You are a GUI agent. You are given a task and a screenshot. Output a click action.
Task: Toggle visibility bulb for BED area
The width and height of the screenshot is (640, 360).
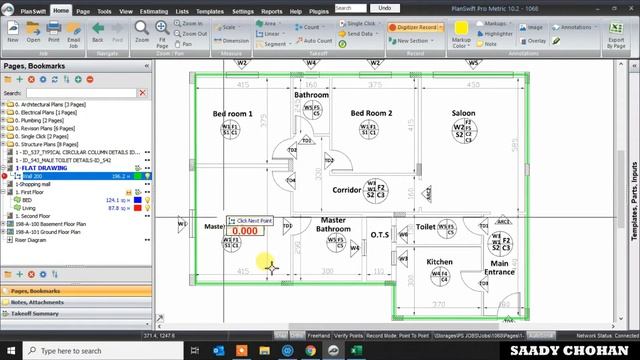pos(147,200)
